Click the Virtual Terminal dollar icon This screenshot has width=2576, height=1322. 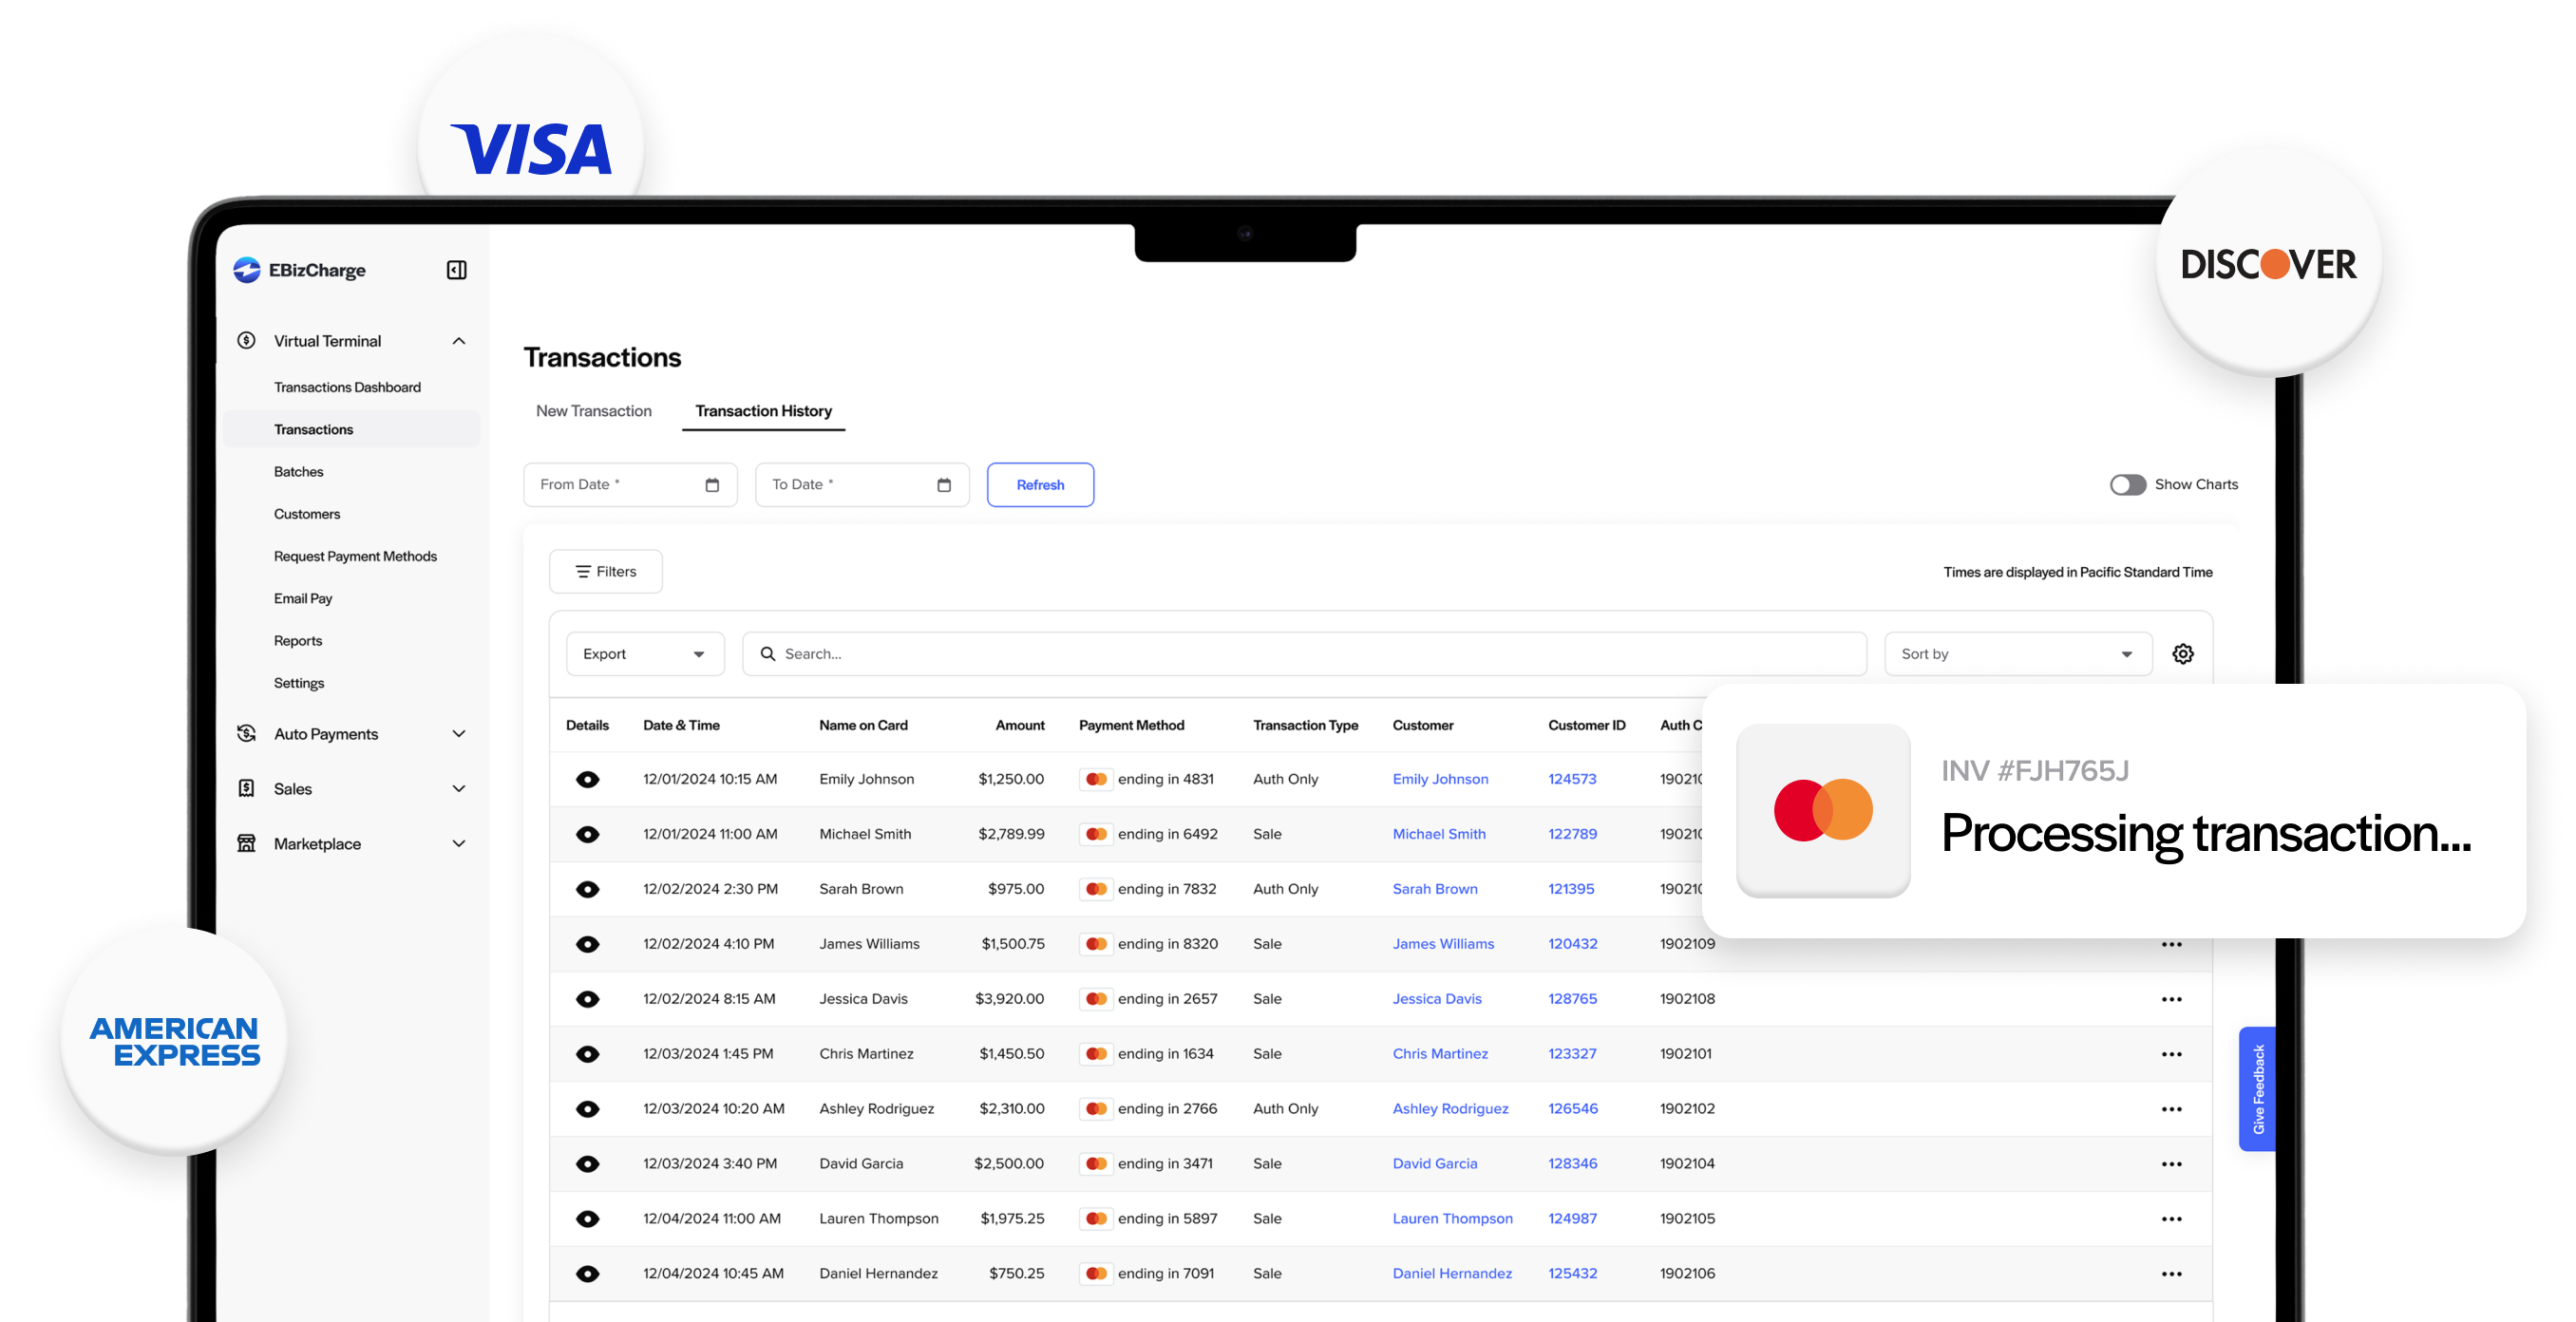coord(246,341)
